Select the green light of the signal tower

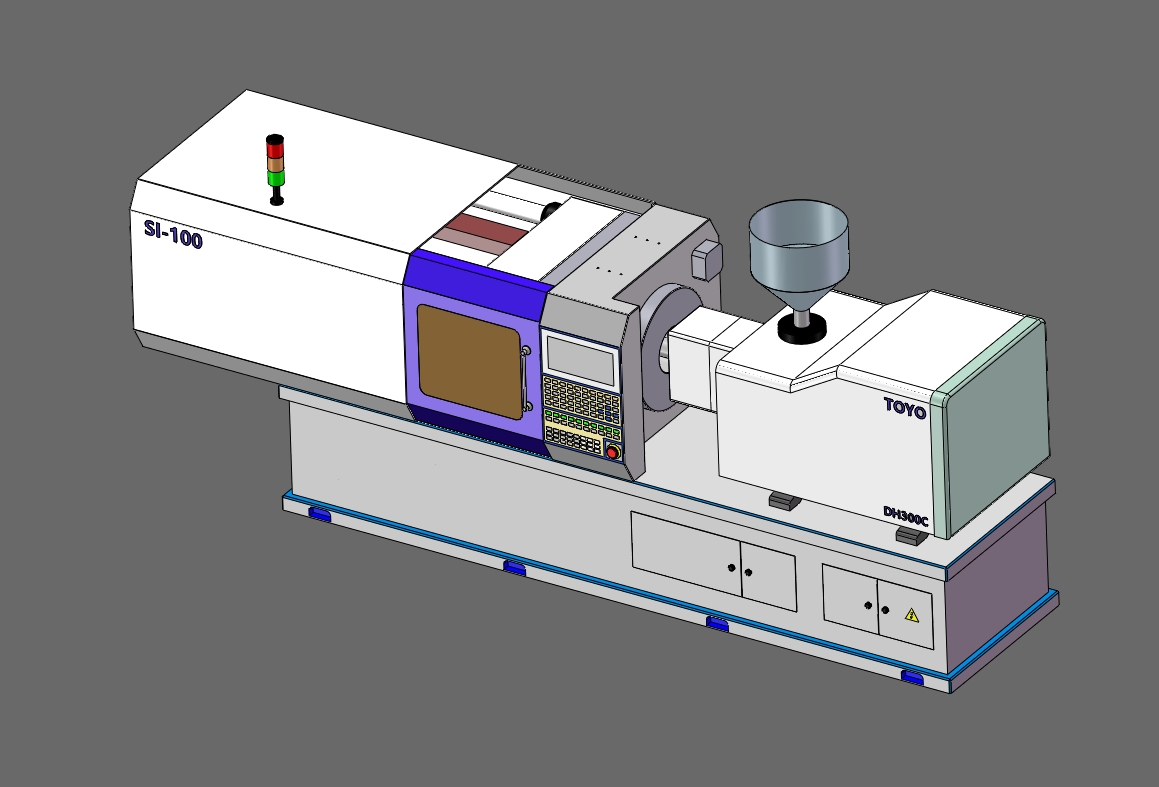(275, 178)
